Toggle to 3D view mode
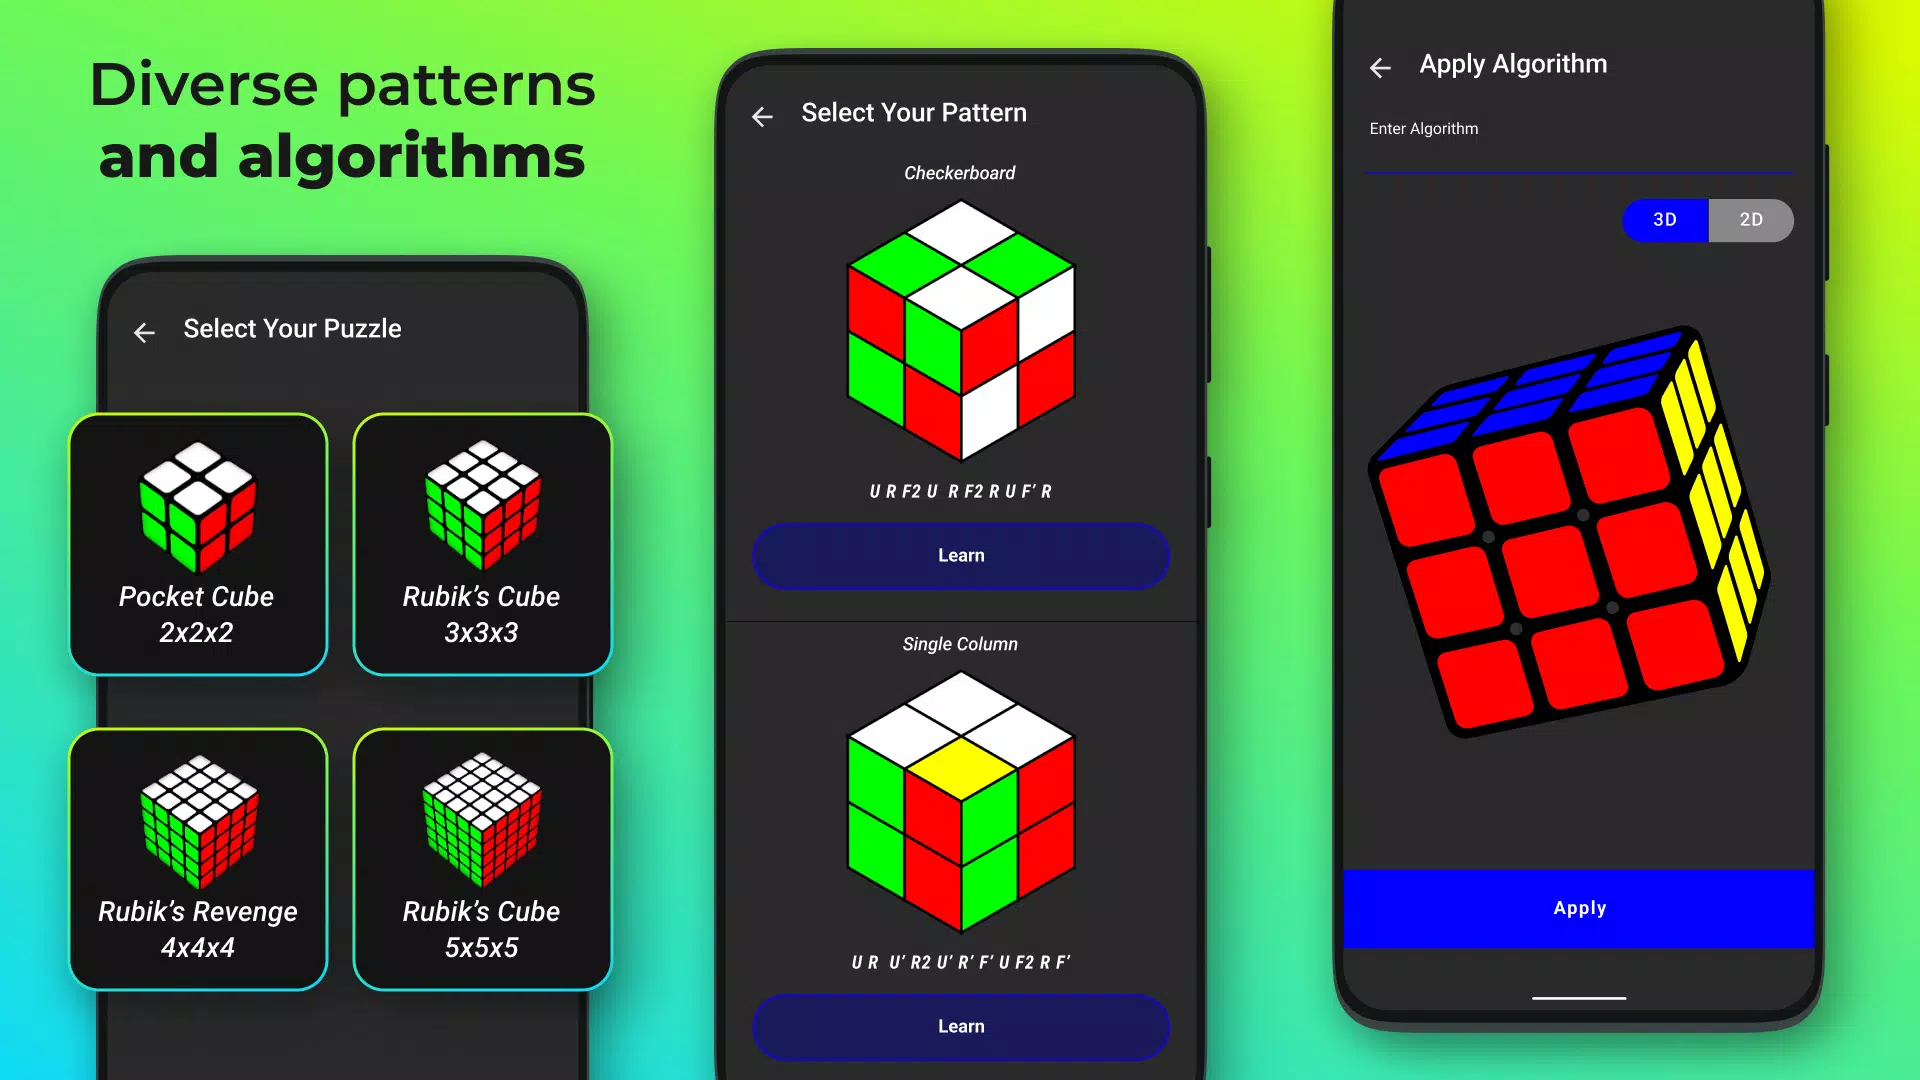The height and width of the screenshot is (1080, 1920). coord(1664,220)
